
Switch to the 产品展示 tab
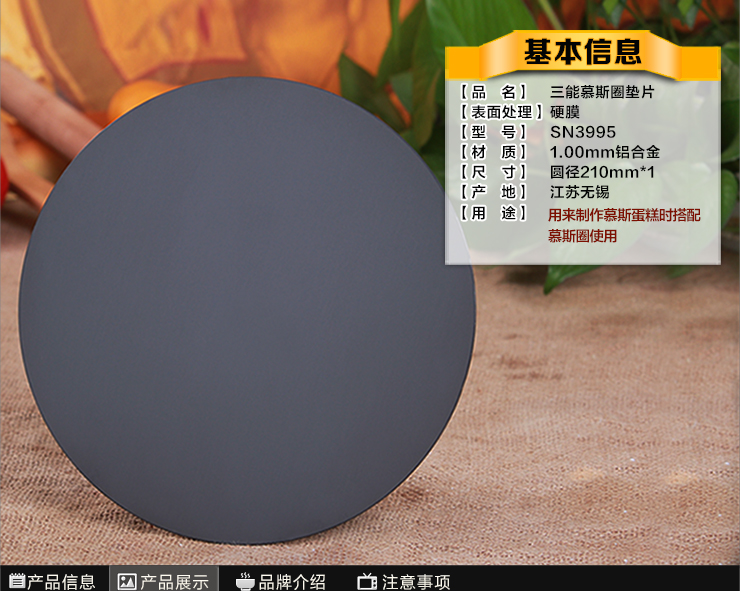point(164,580)
